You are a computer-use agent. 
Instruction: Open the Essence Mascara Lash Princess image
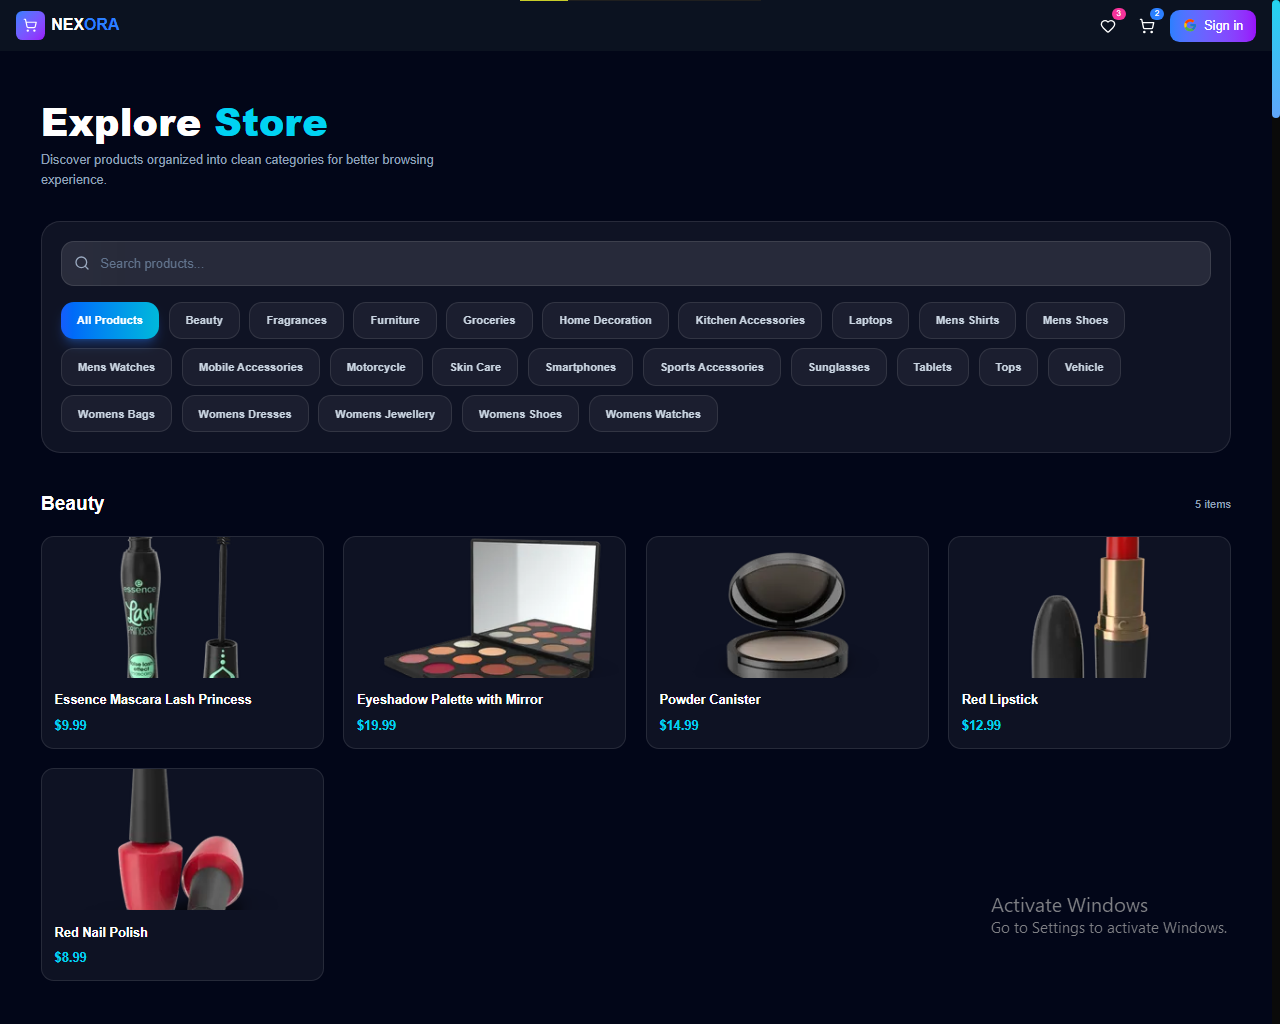[182, 608]
